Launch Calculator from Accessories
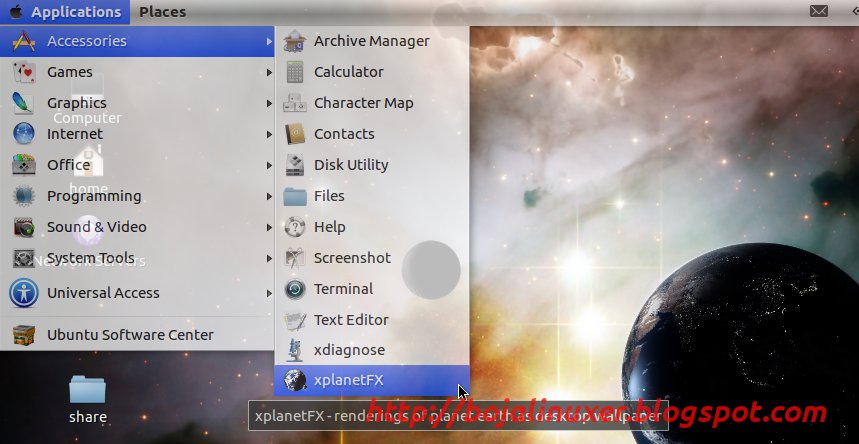The width and height of the screenshot is (859, 444). (372, 72)
